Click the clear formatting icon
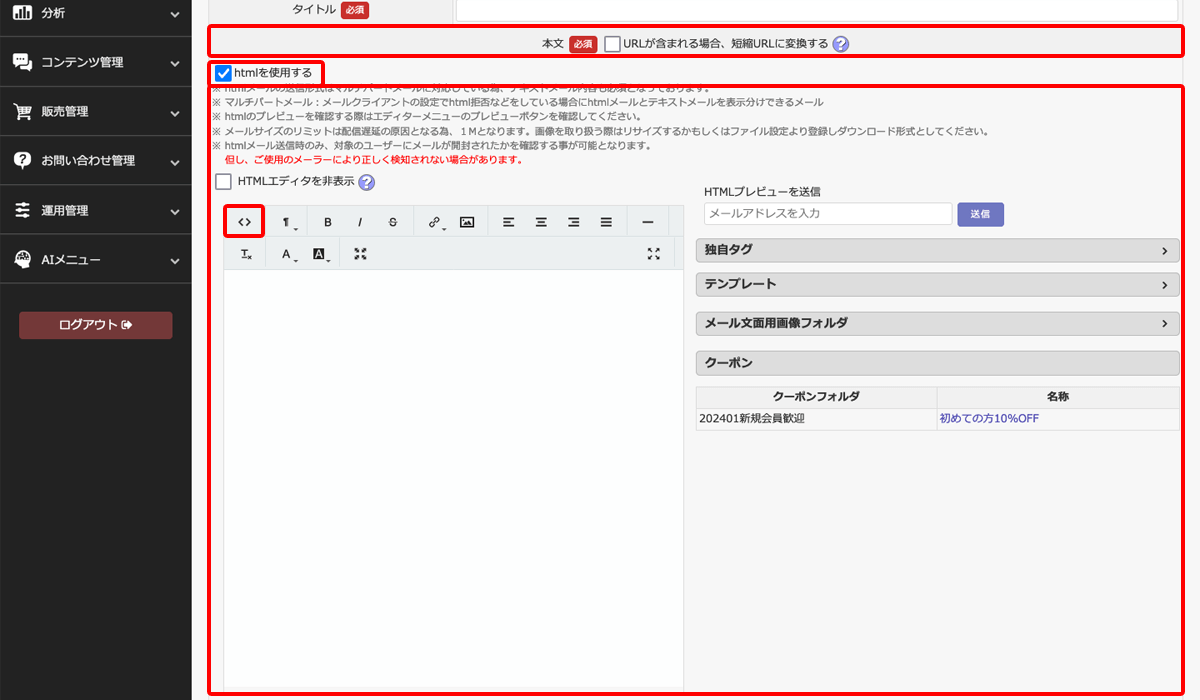The height and width of the screenshot is (700, 1200). click(x=246, y=255)
